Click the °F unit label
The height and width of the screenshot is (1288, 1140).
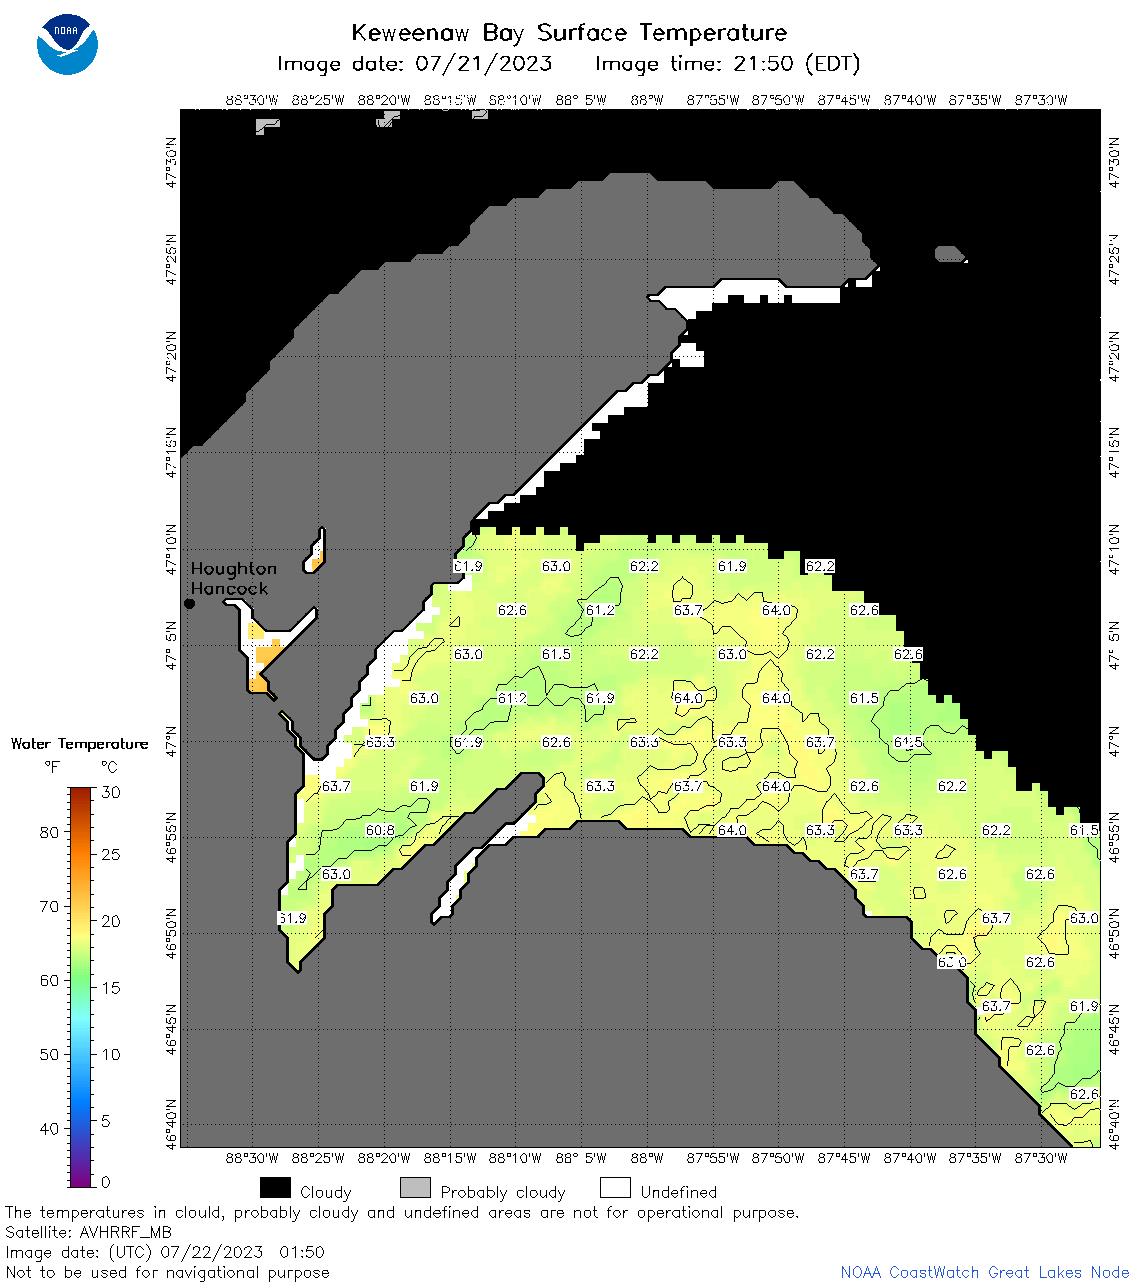pos(52,767)
